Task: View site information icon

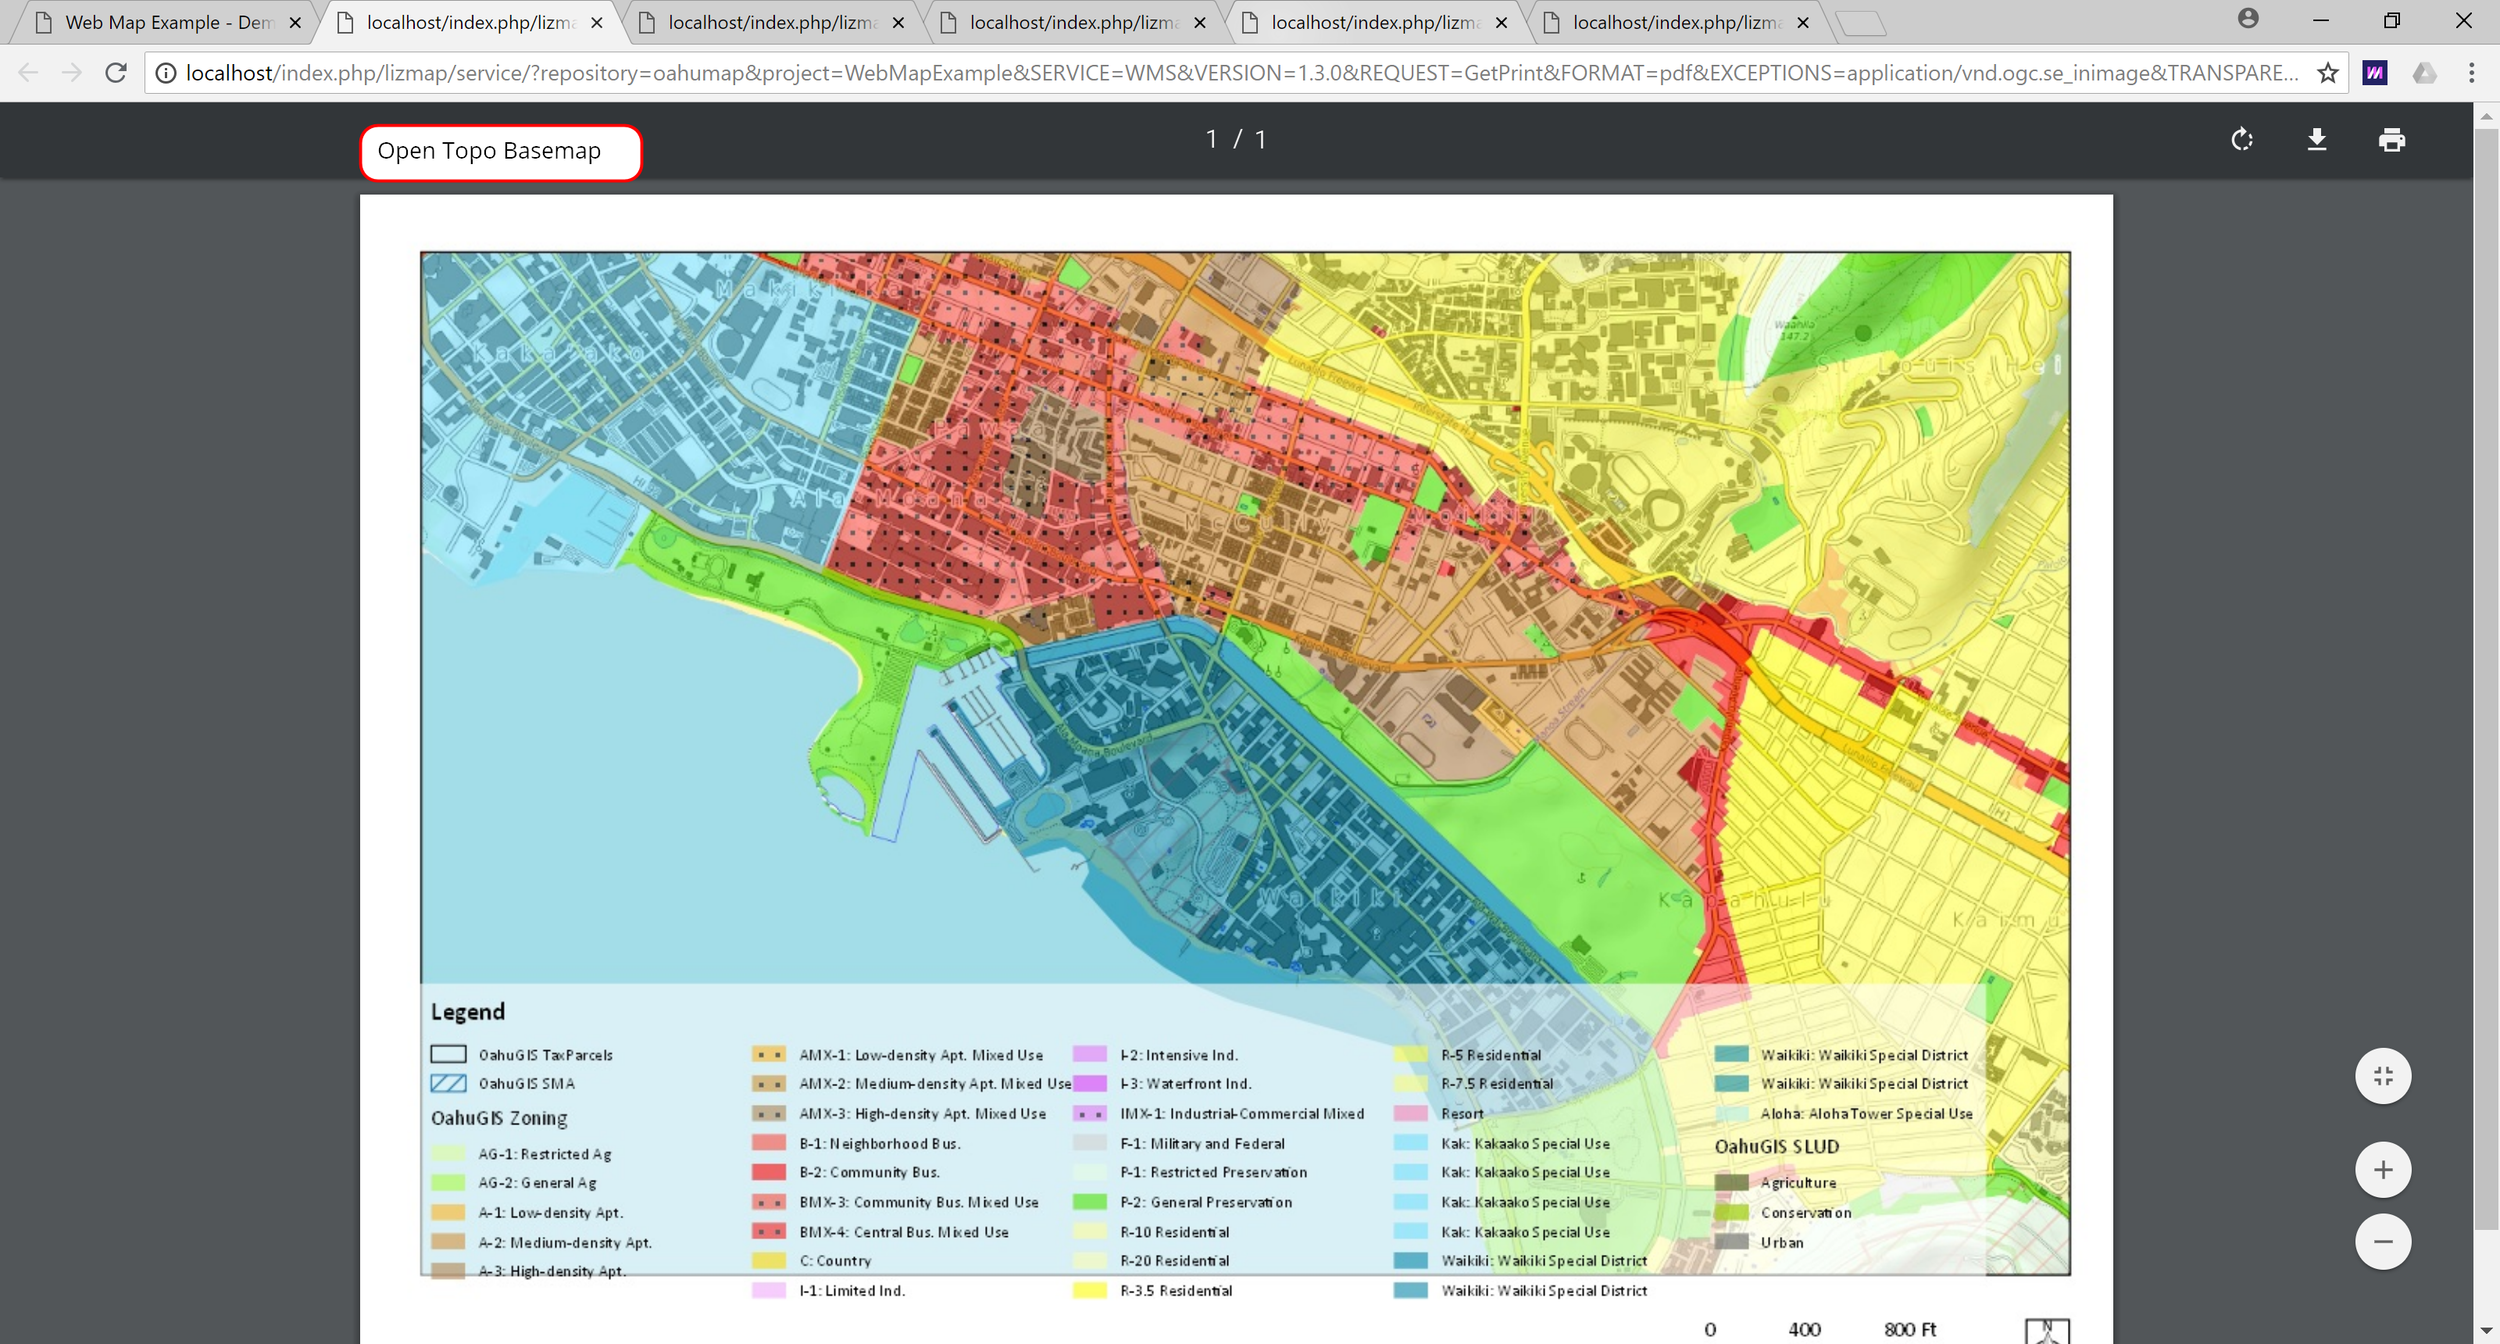Action: [x=166, y=73]
